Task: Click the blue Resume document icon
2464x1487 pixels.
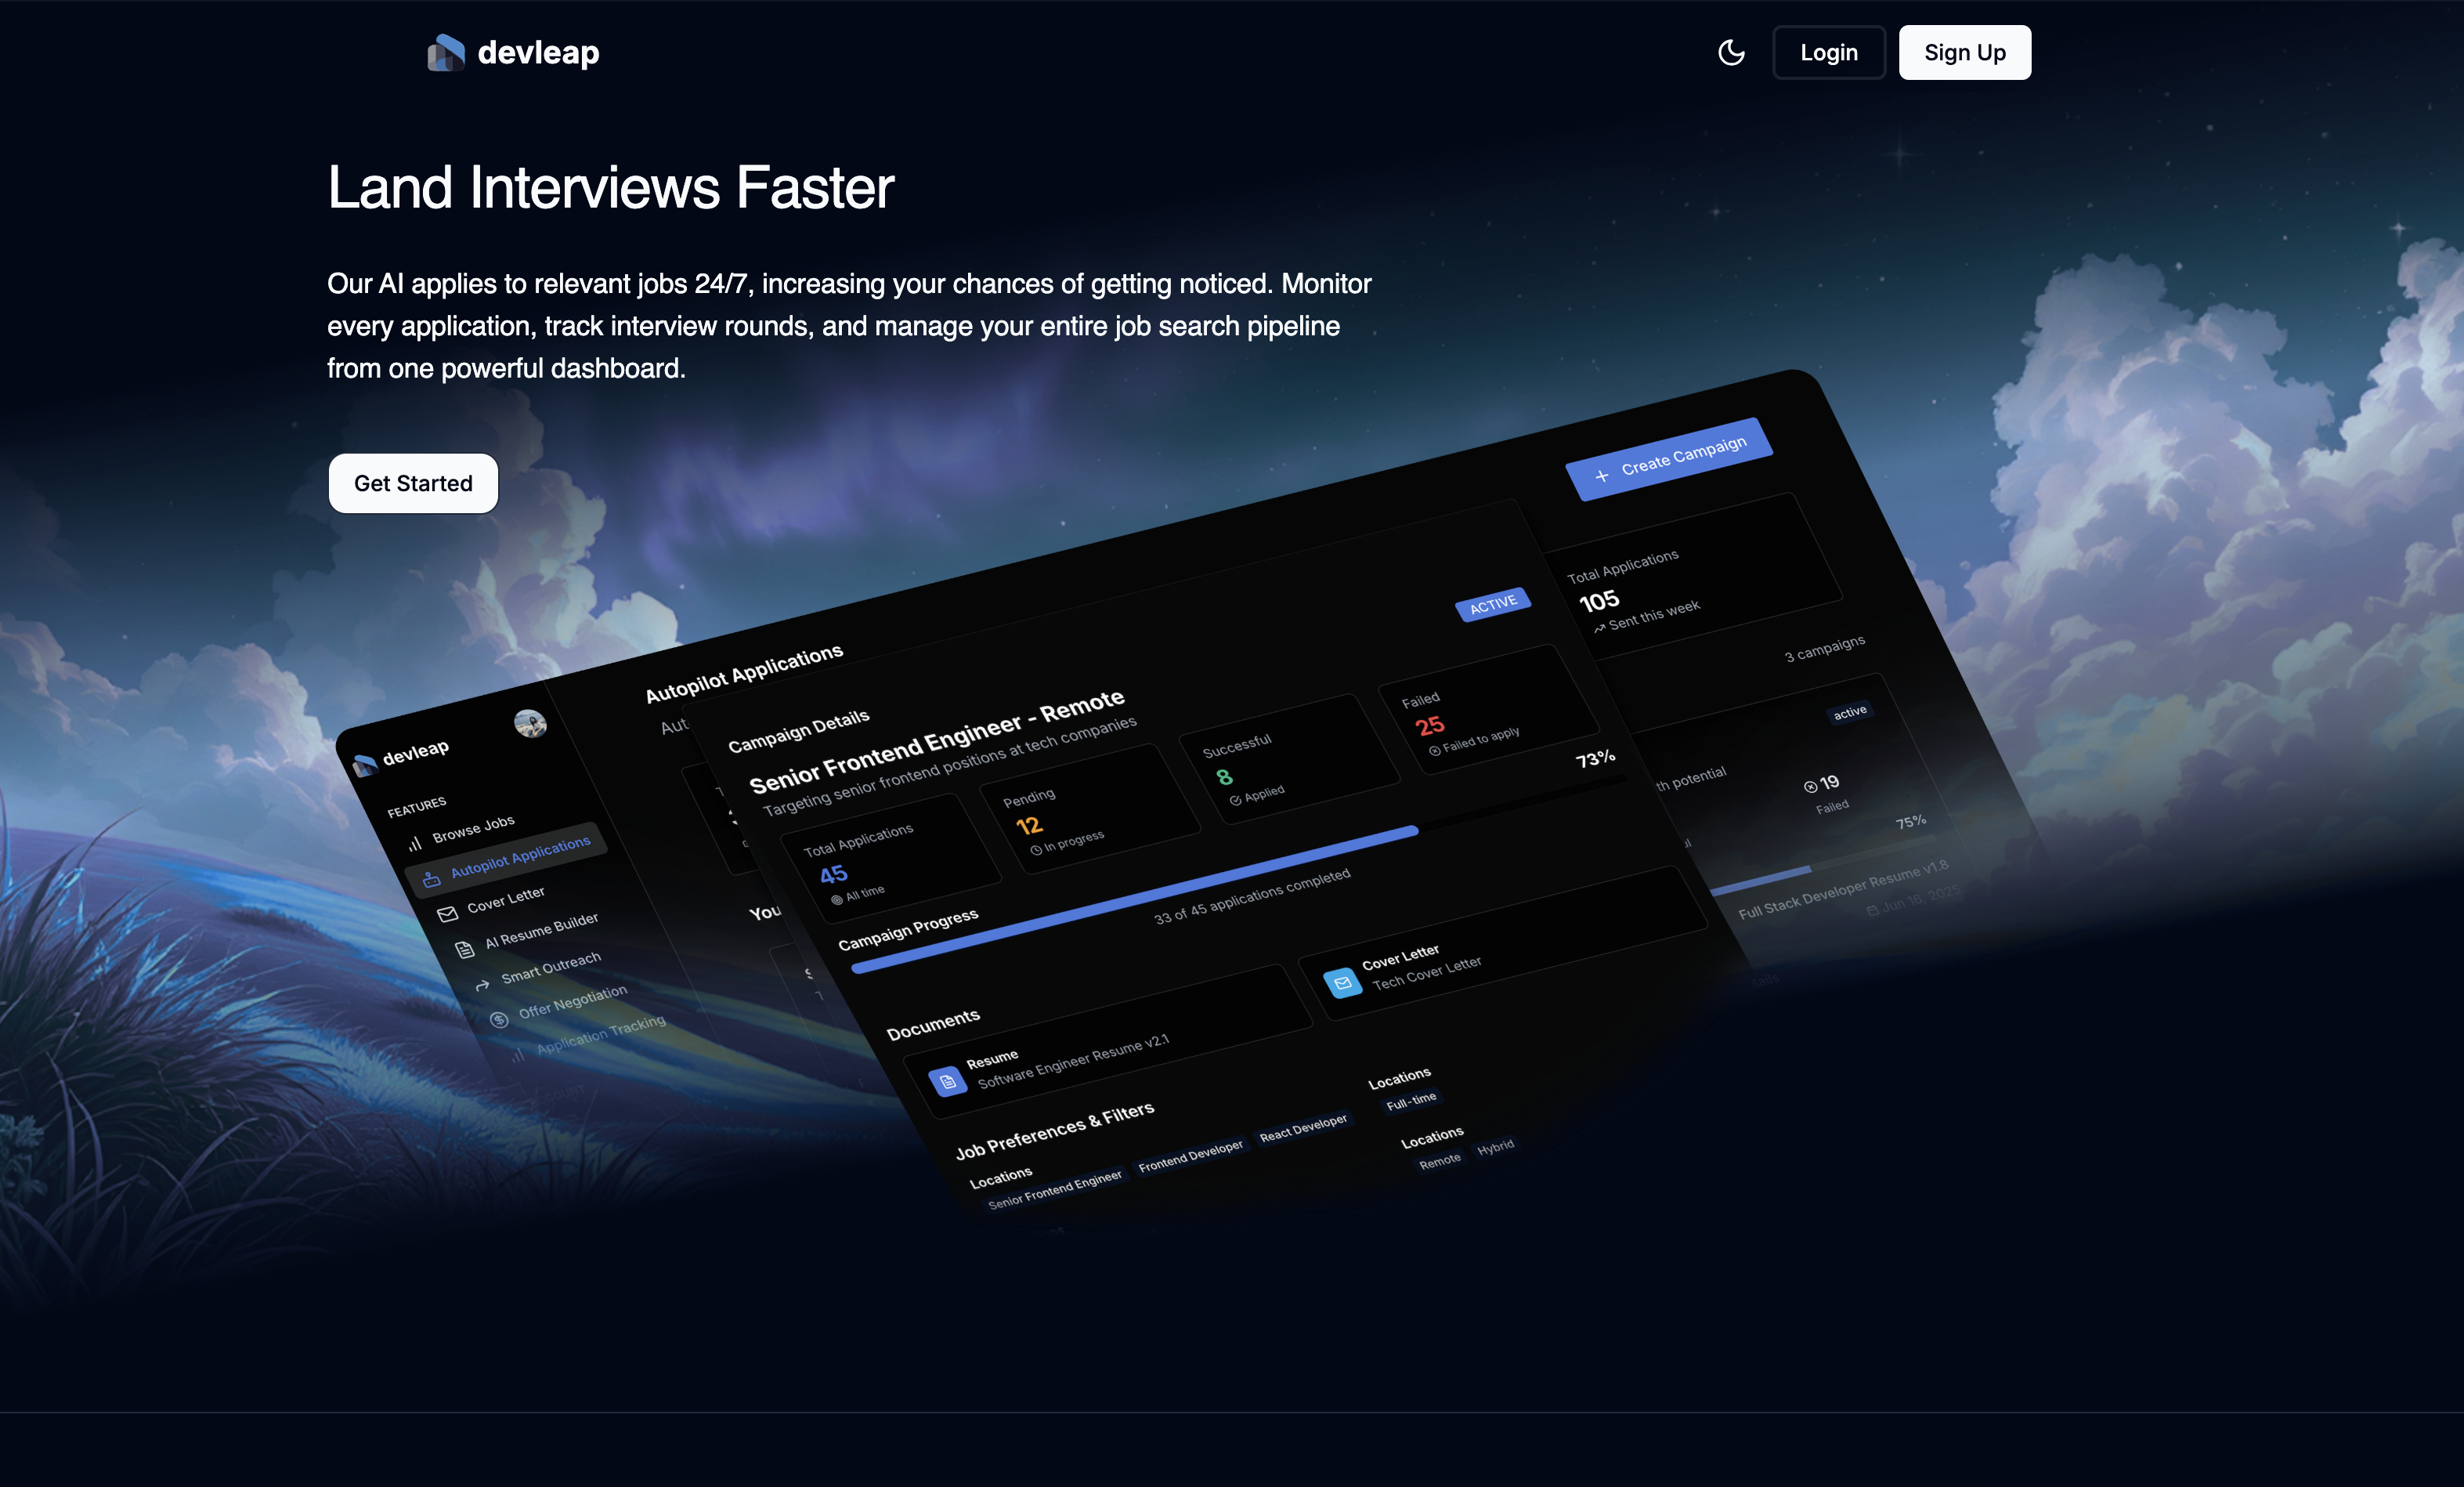Action: [948, 1081]
